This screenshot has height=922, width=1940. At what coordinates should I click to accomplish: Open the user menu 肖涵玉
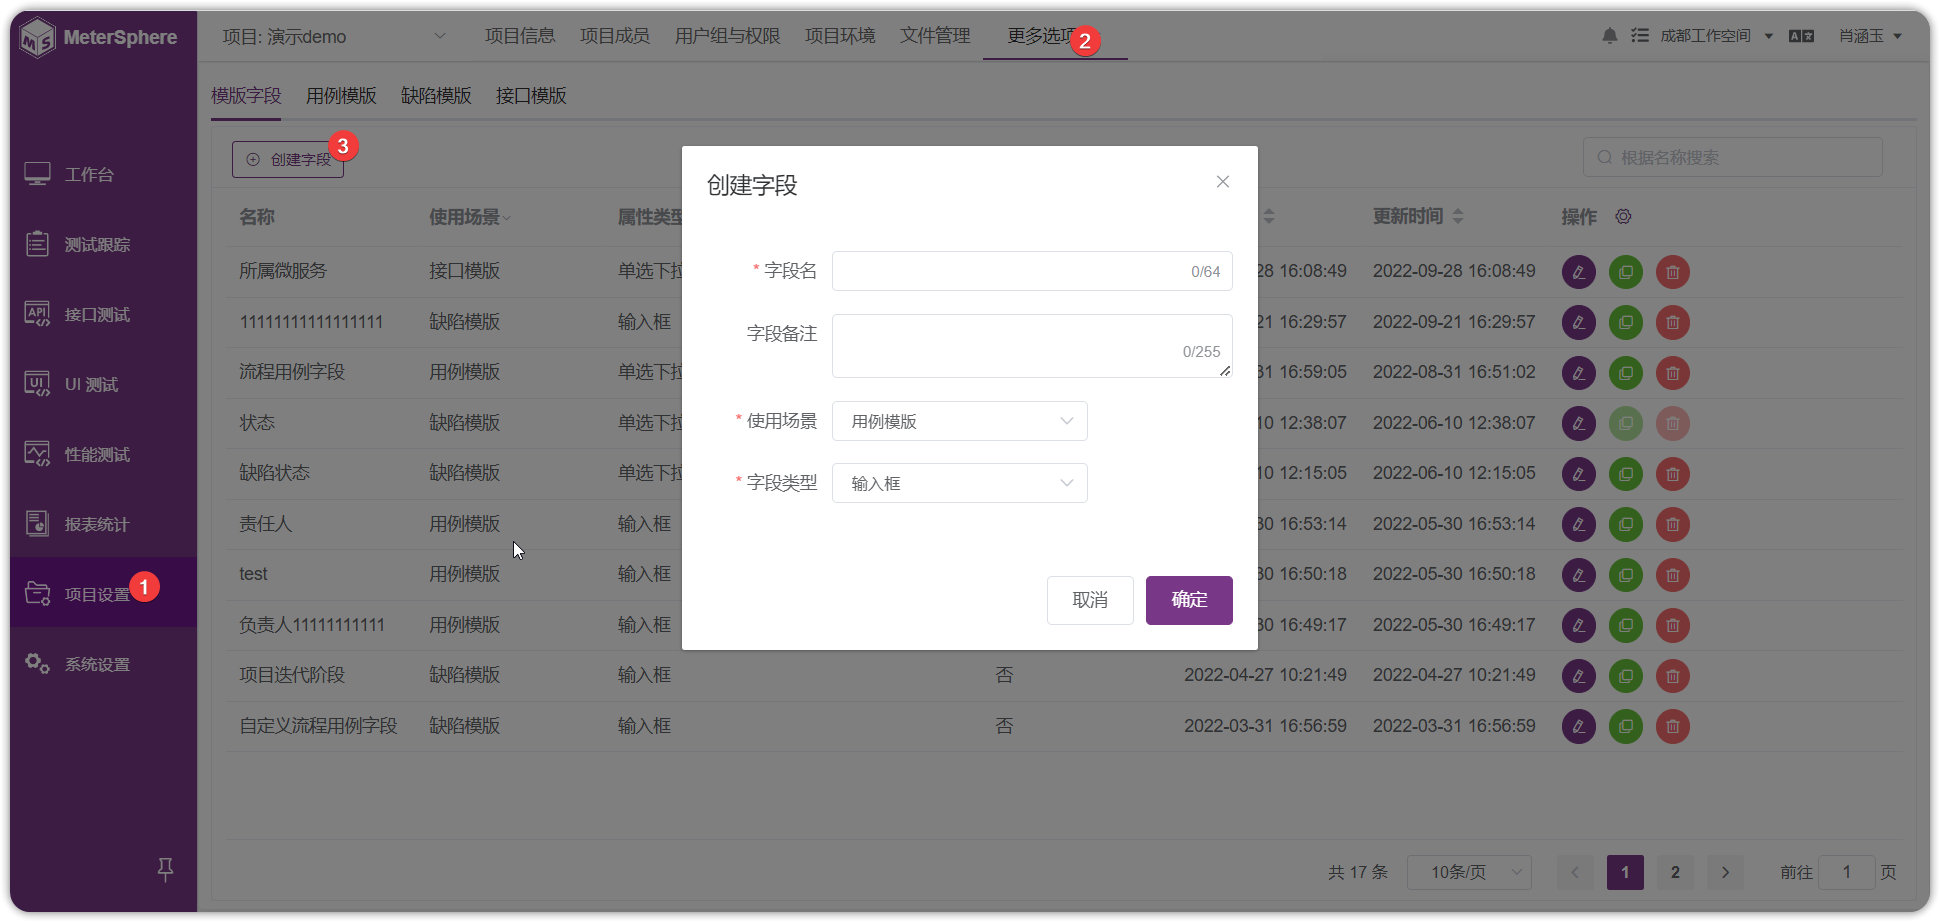[1870, 36]
